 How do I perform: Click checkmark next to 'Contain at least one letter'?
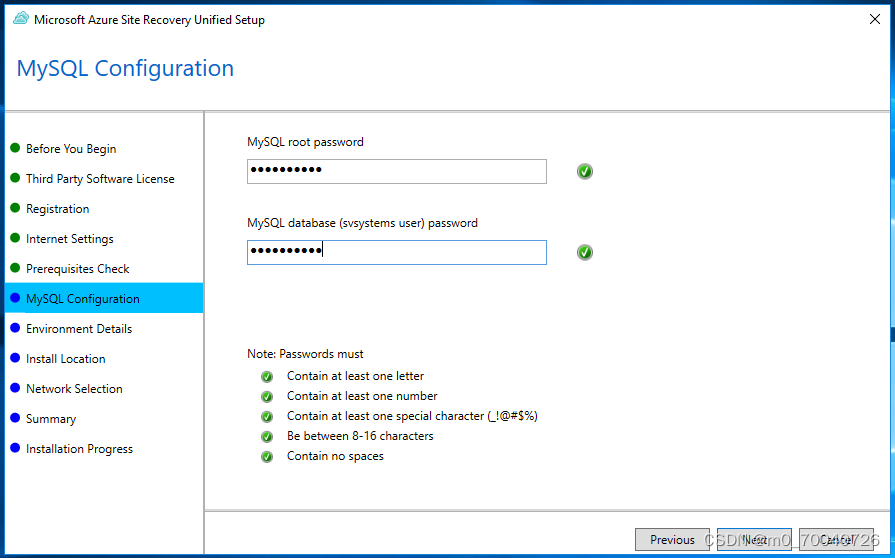coord(267,377)
